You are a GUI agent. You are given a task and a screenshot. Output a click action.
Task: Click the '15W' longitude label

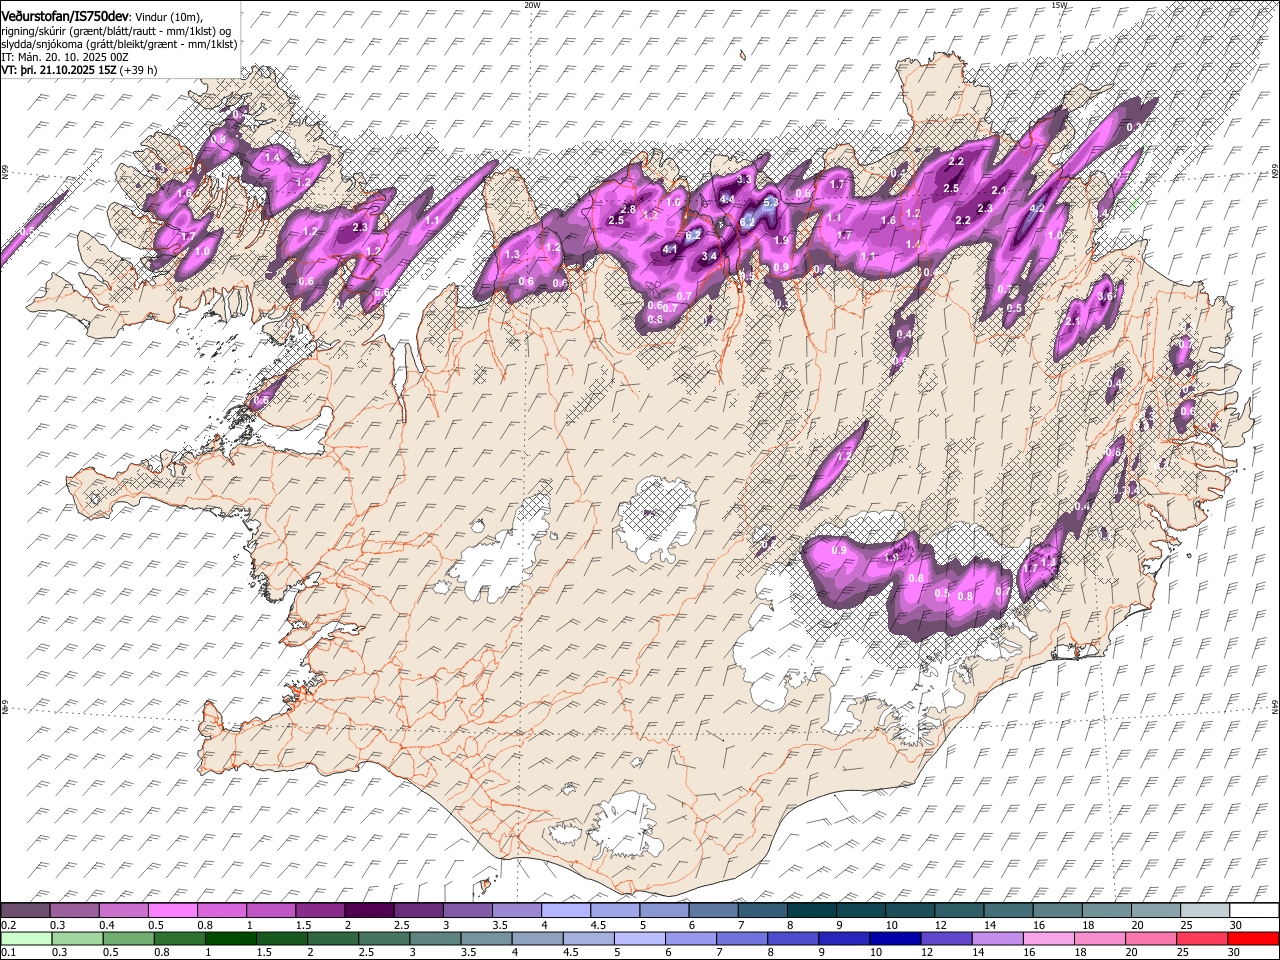[x=1059, y=5]
